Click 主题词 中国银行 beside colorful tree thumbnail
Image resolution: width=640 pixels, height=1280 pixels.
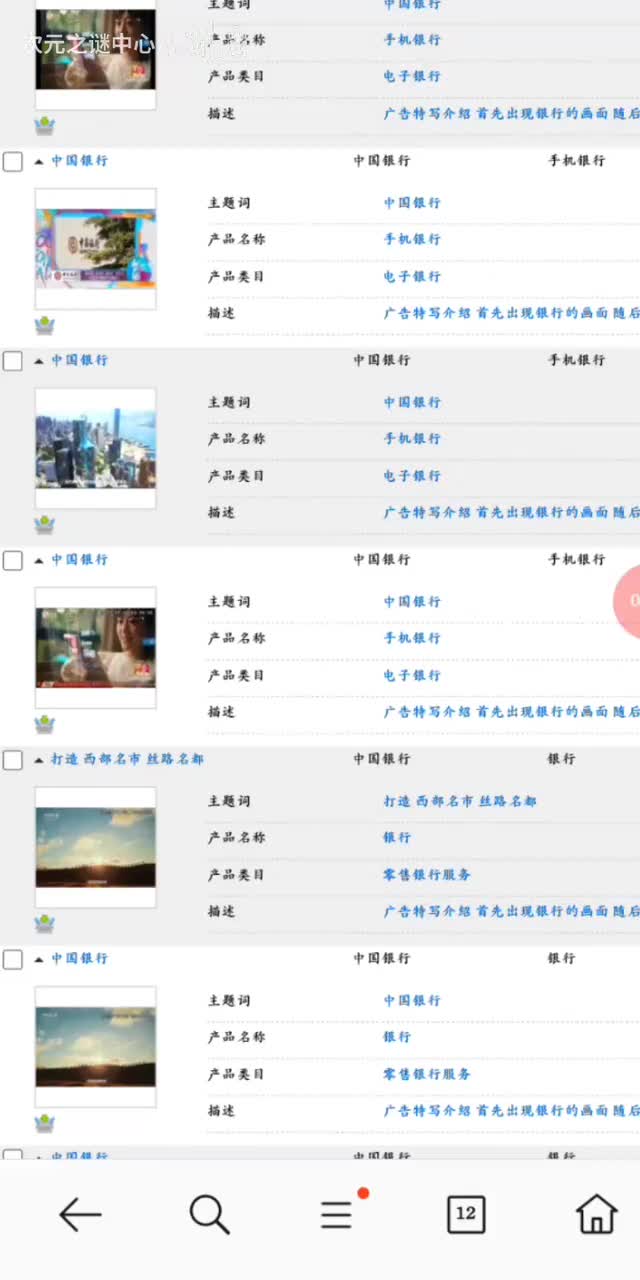(x=412, y=203)
